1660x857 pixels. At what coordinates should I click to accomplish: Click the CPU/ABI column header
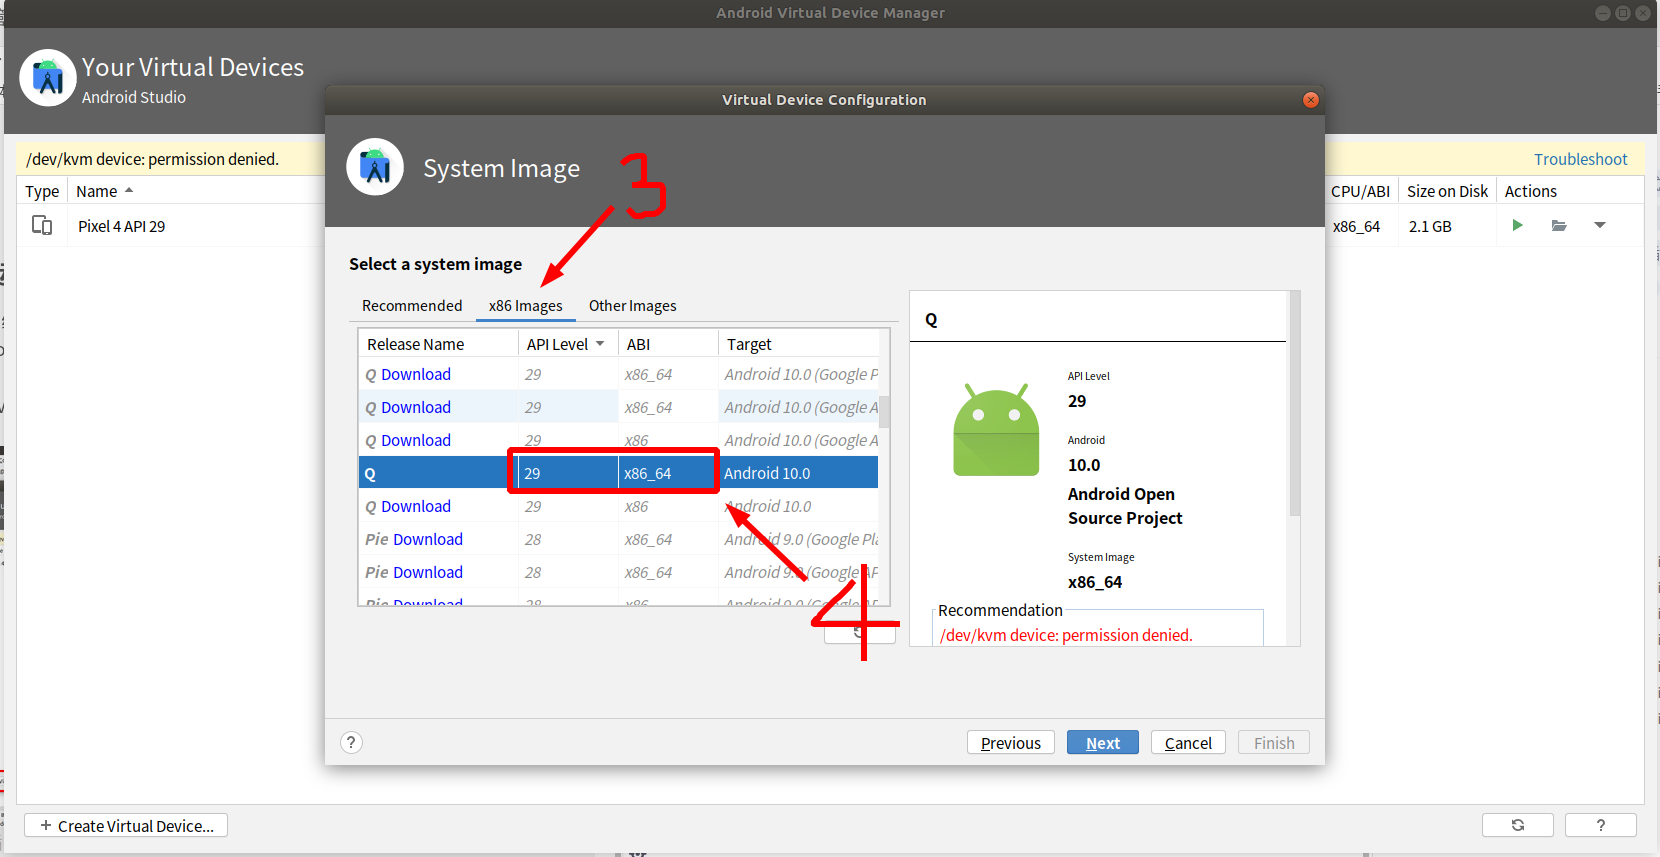pyautogui.click(x=1360, y=191)
